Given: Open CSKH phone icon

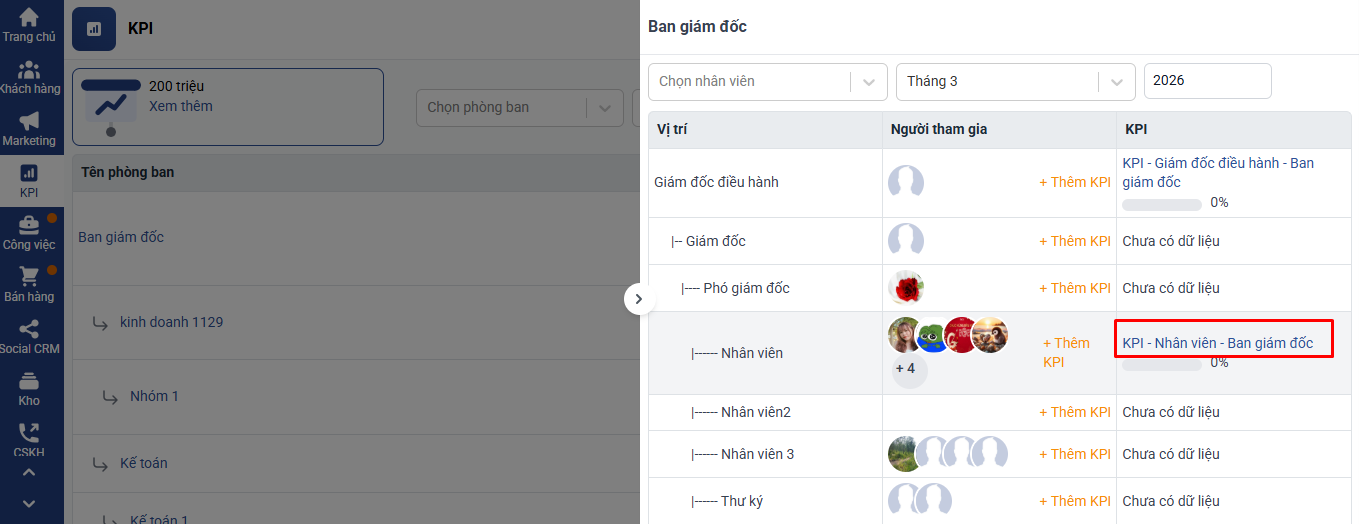Looking at the screenshot, I should click(29, 434).
